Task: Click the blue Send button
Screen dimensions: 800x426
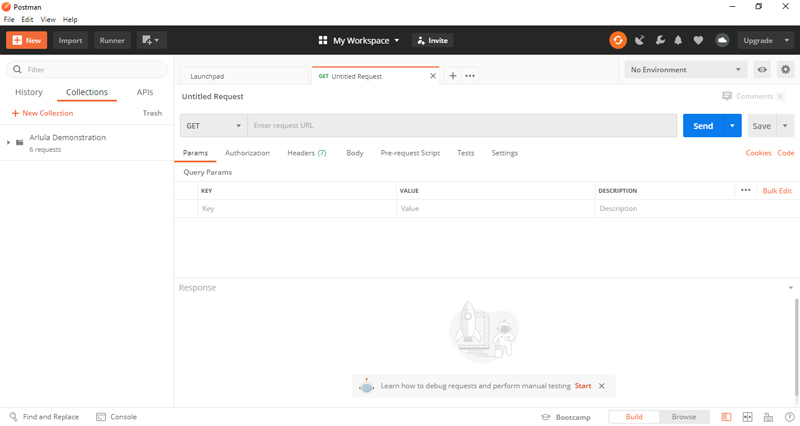Action: point(703,126)
